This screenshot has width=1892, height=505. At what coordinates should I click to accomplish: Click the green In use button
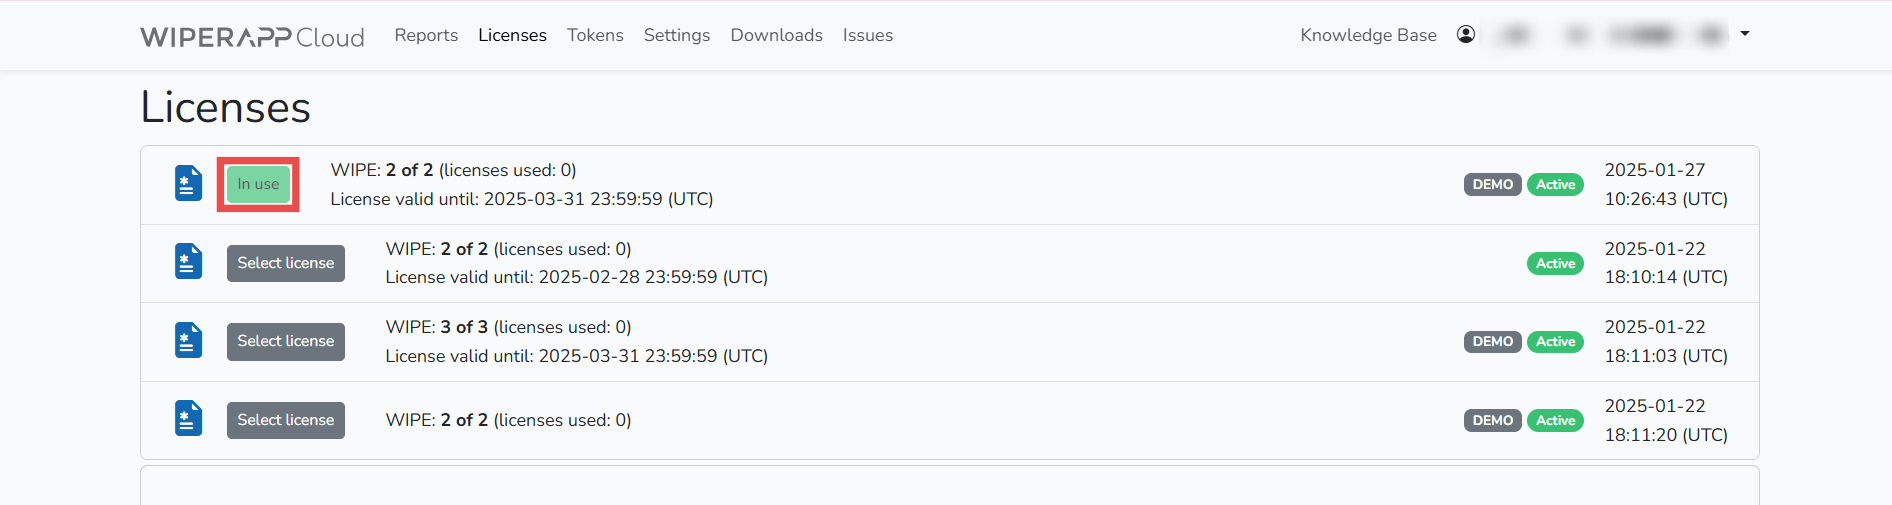coord(258,184)
